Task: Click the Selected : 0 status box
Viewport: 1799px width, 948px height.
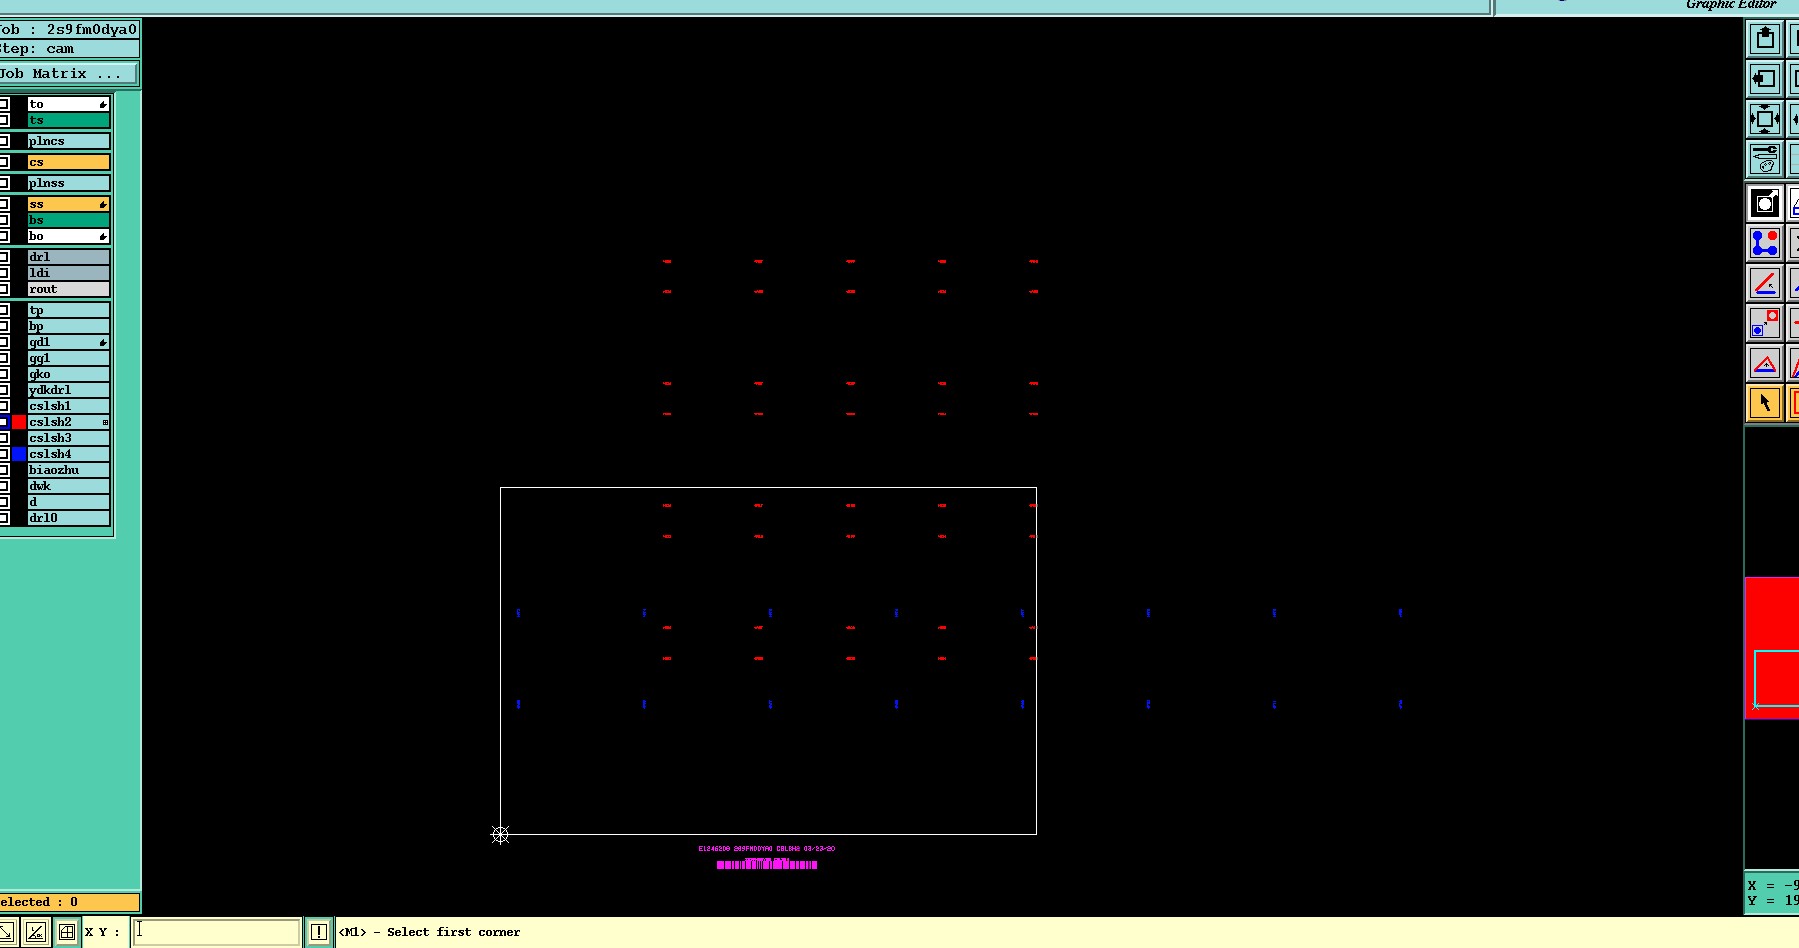Action: click(69, 902)
